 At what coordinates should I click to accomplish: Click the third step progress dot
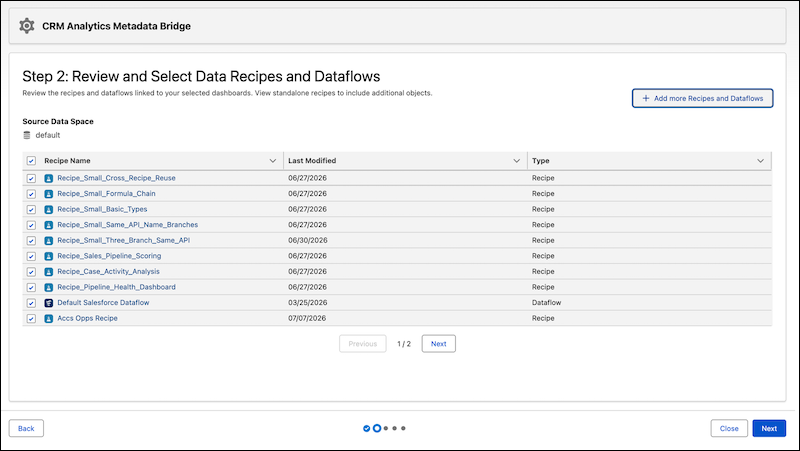coord(386,429)
